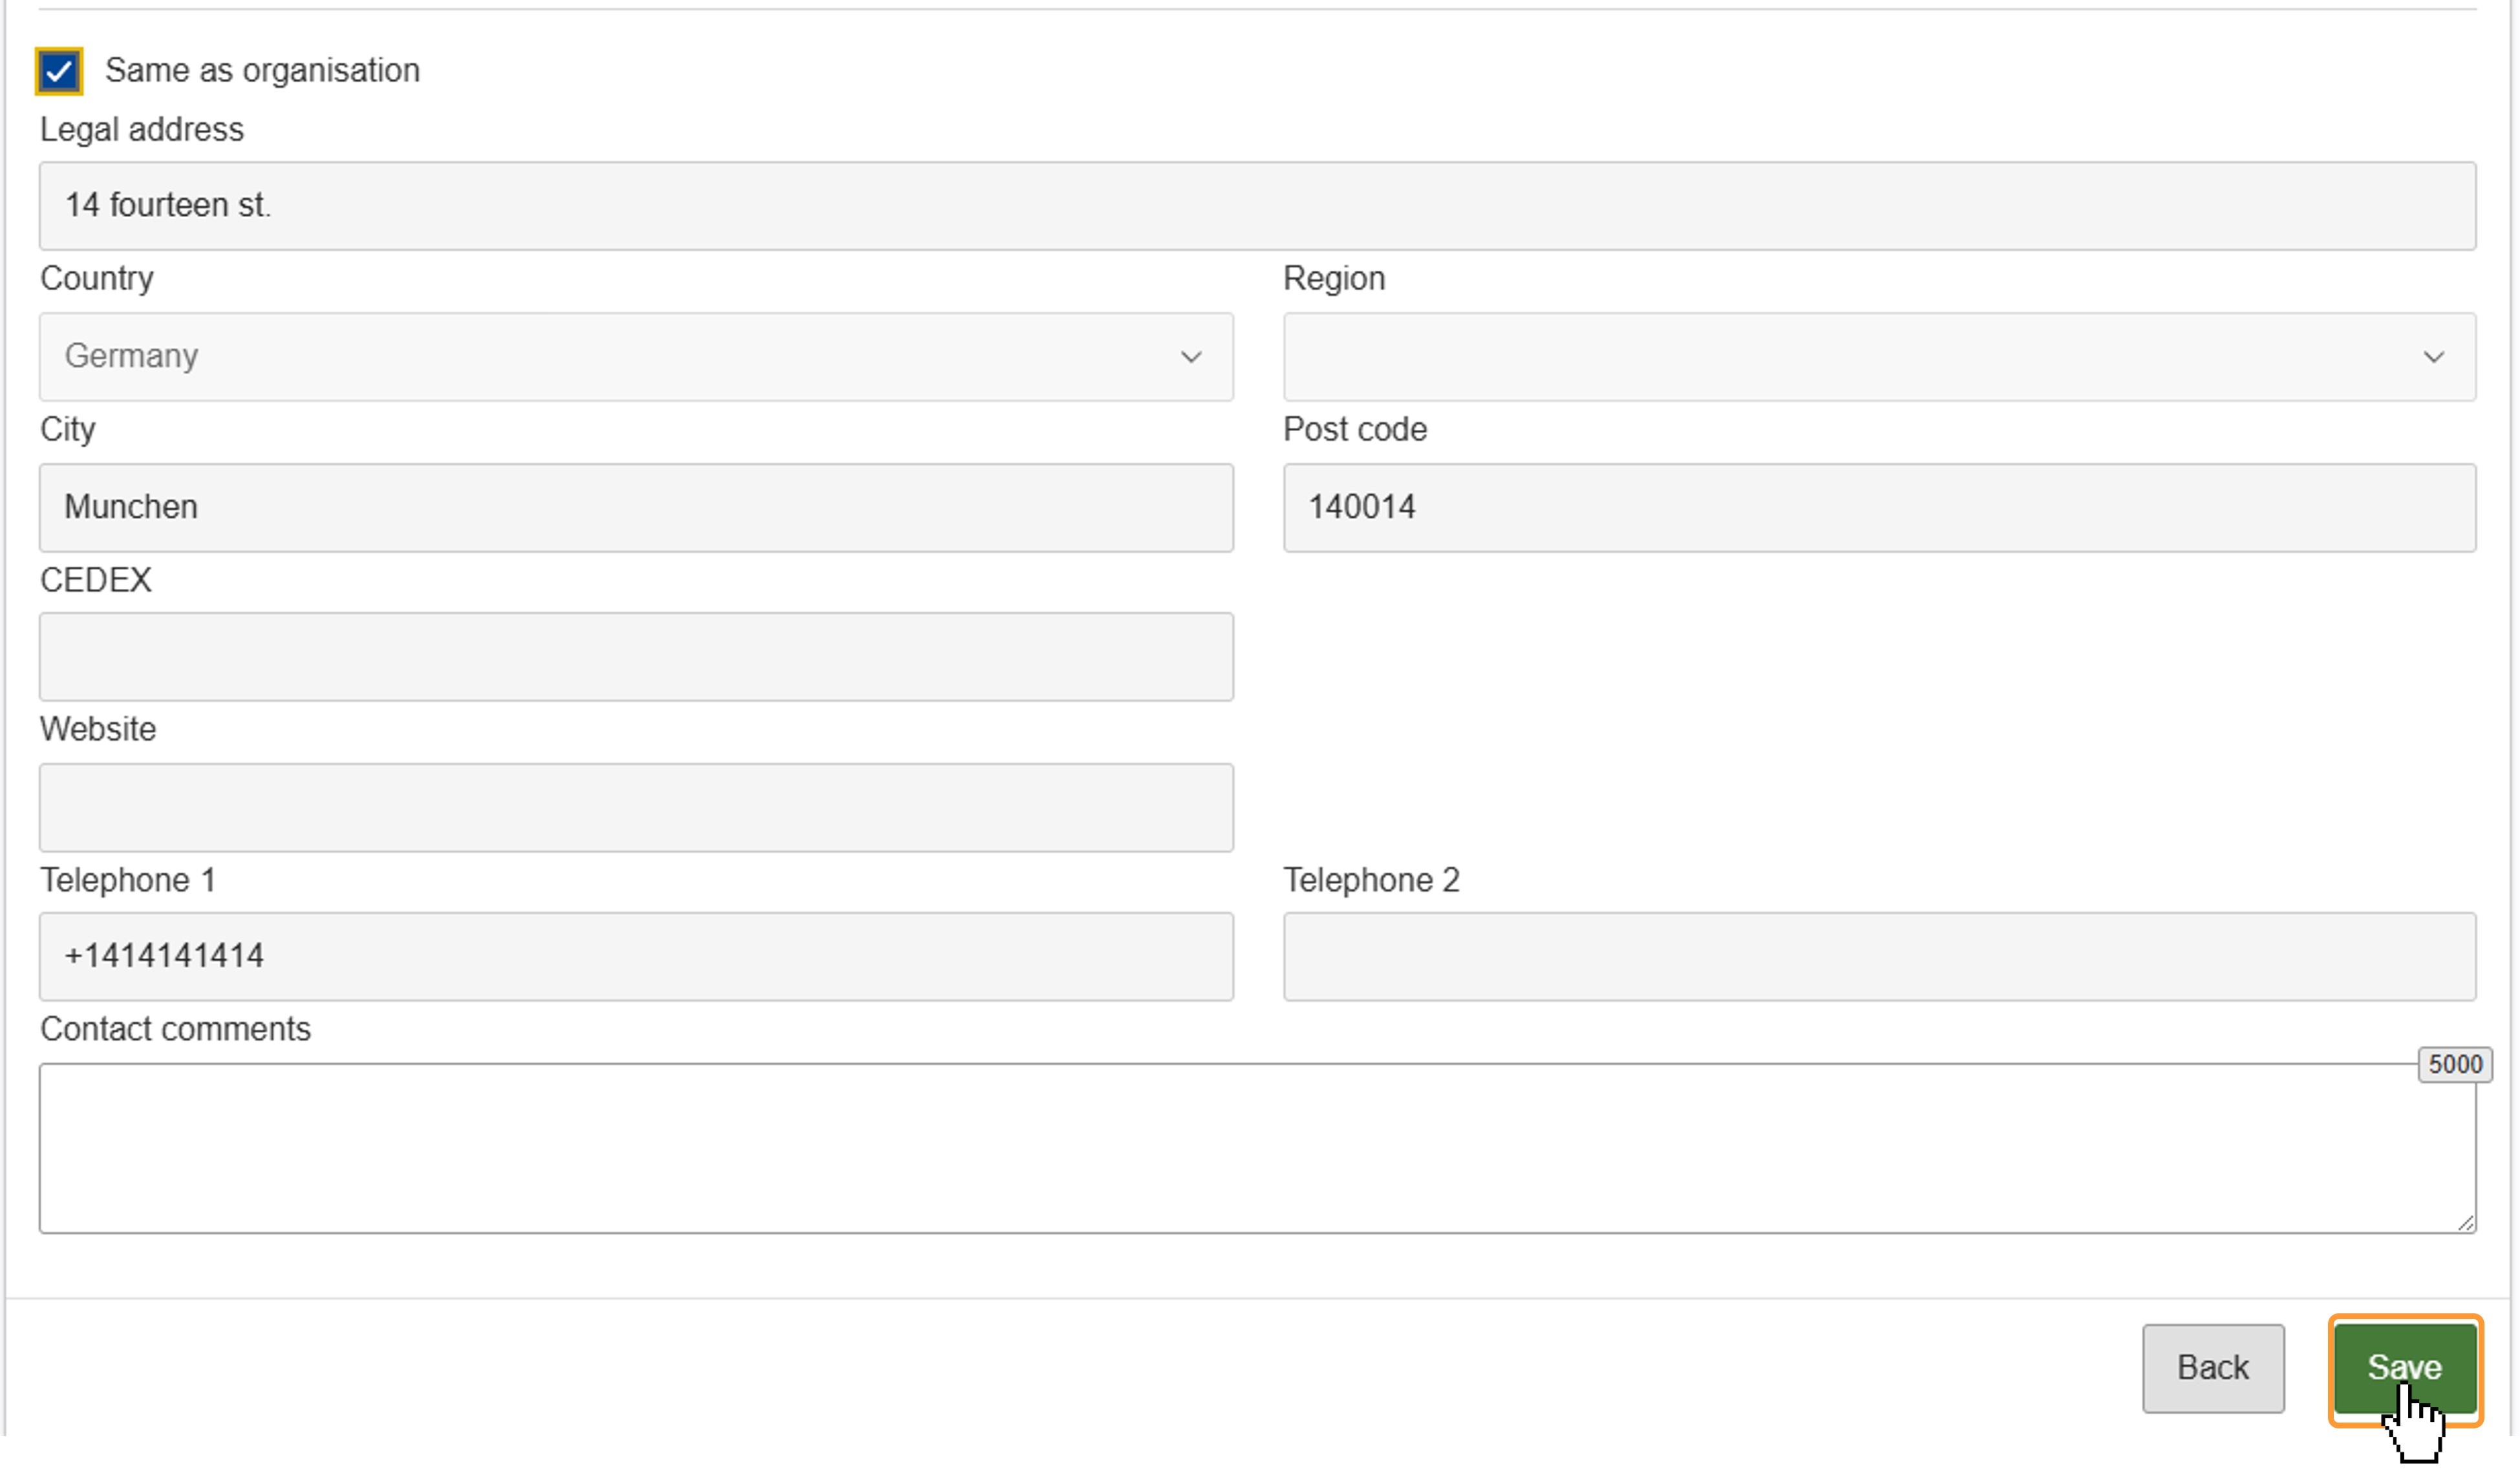Screen dimensions: 2520x1473
Task: Click the Telephone 1 field
Action: point(635,956)
